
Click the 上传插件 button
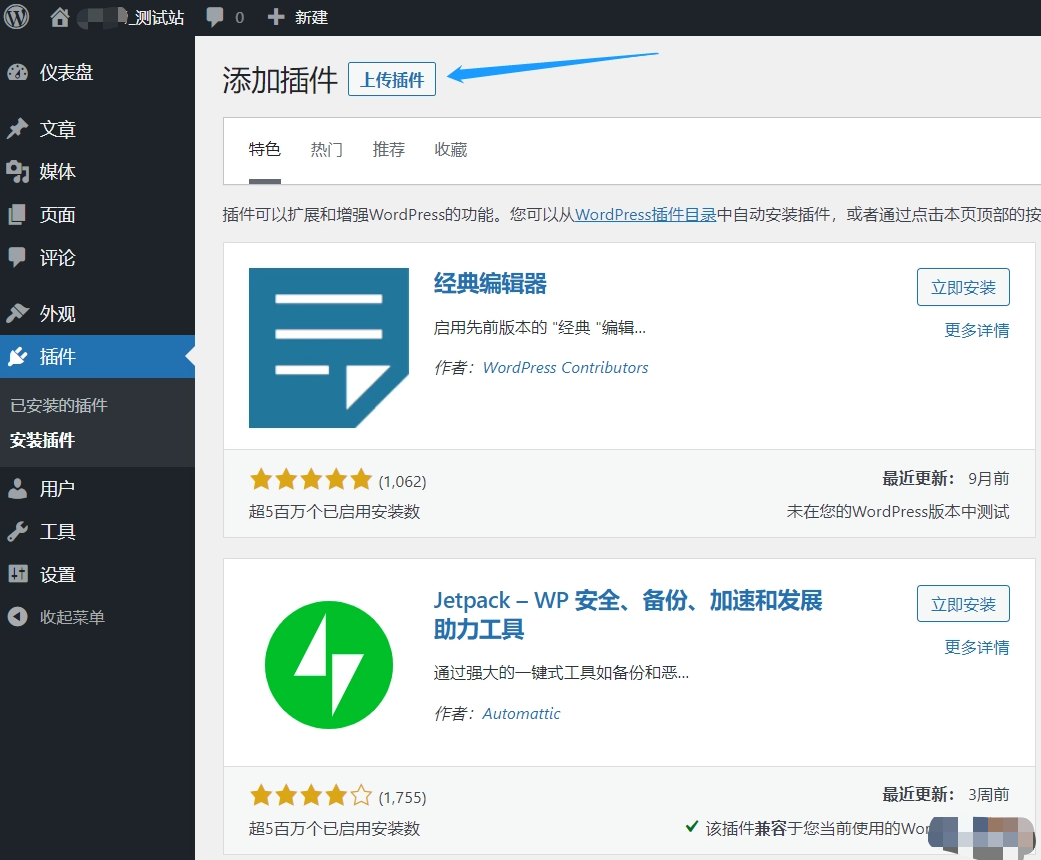coord(391,80)
